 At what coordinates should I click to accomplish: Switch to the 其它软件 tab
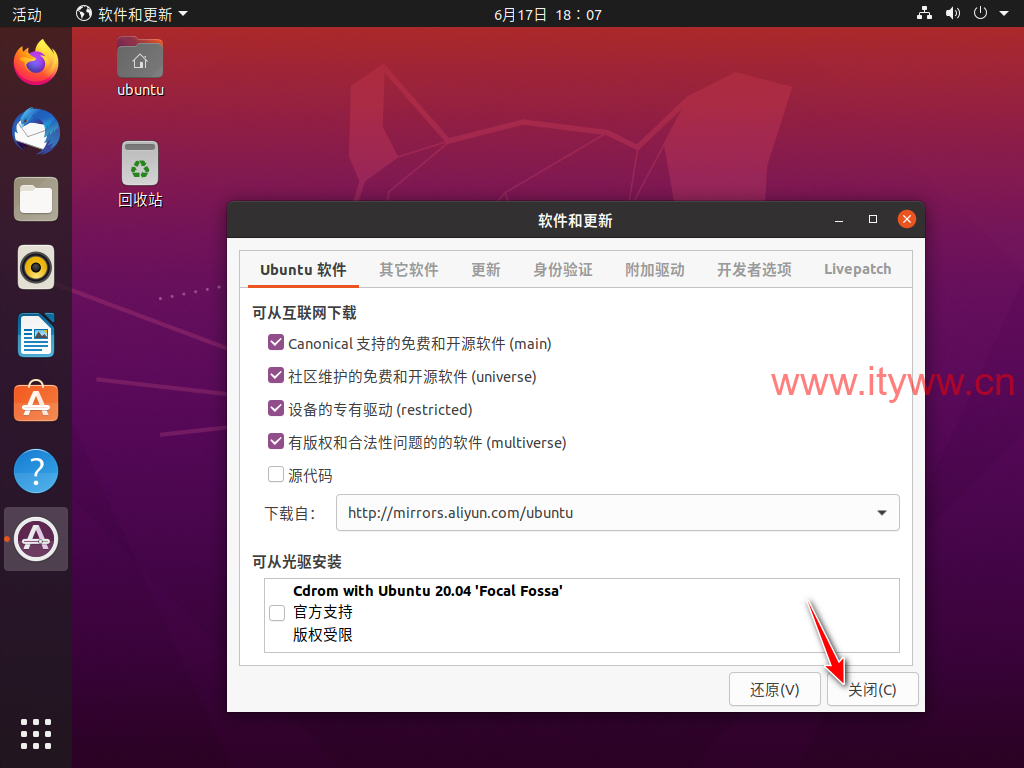(409, 270)
